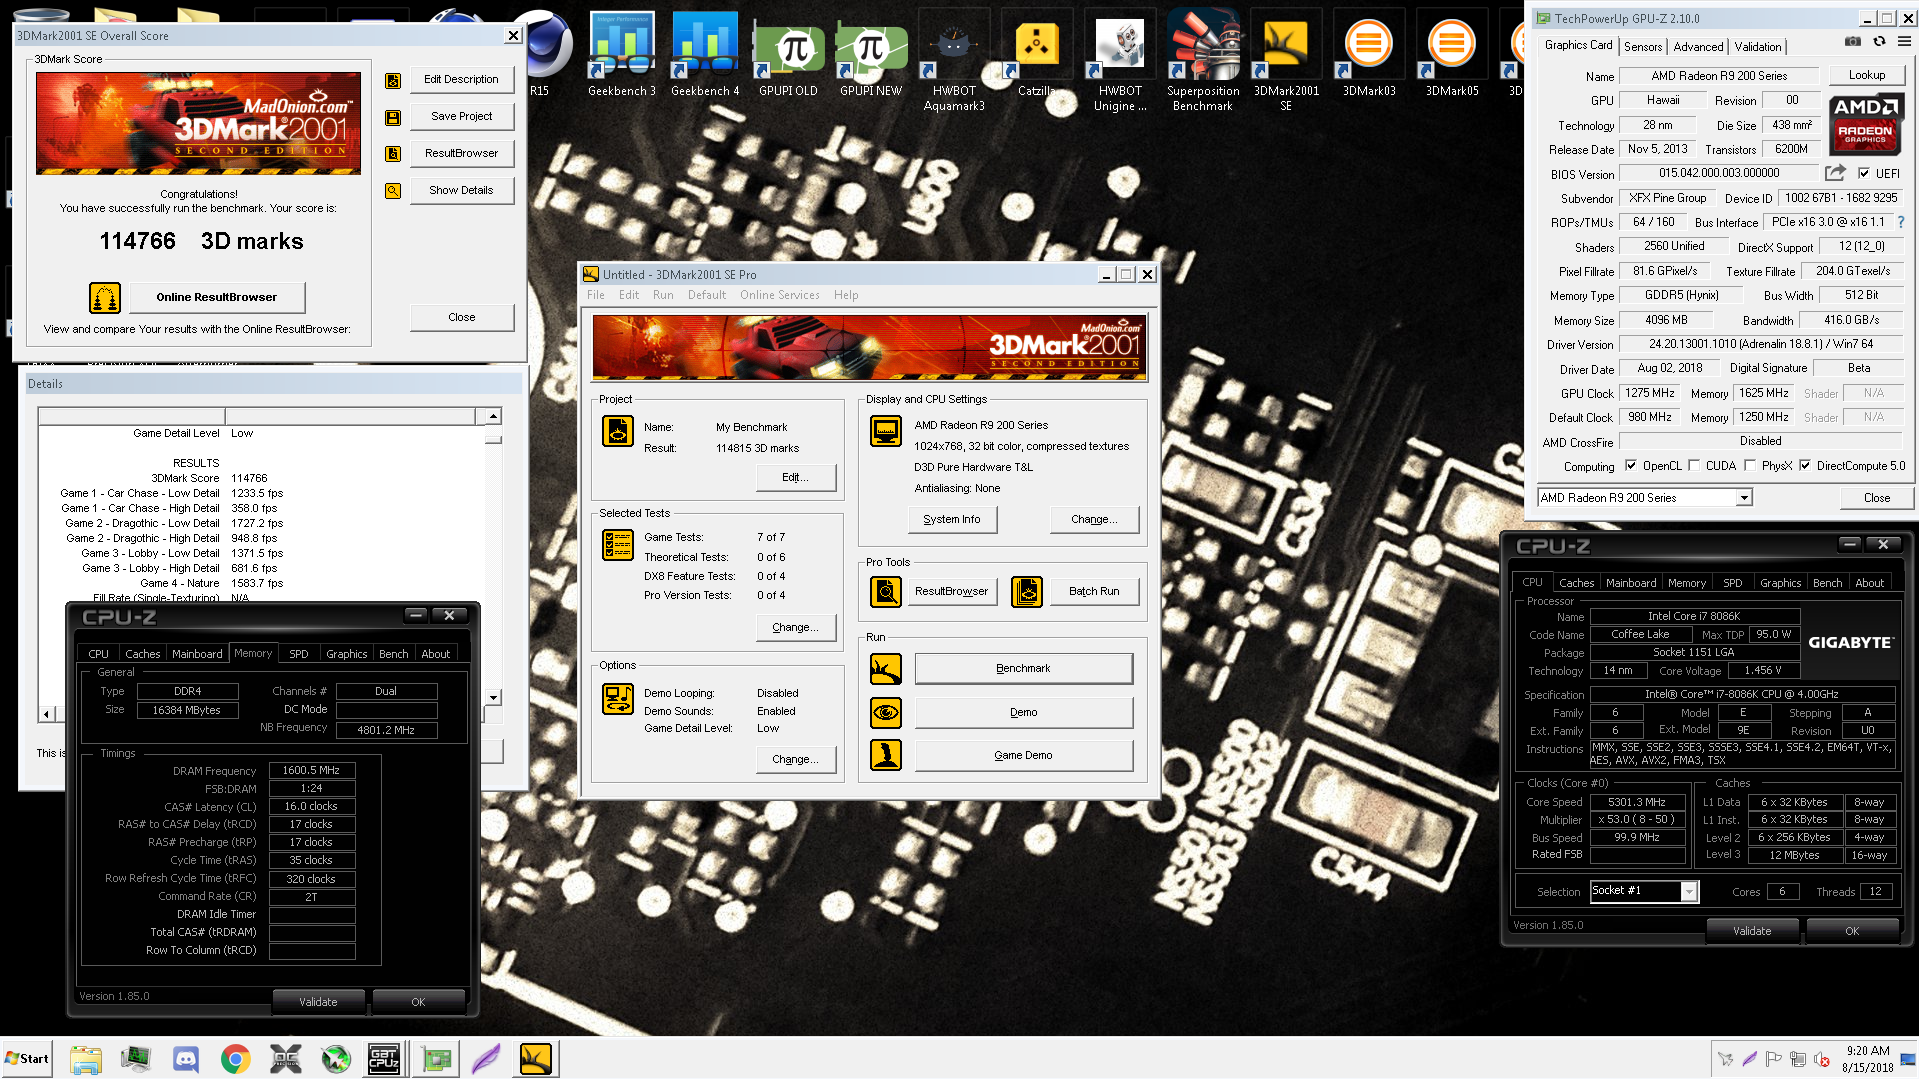Open Catzilla desktop shortcut
Viewport: 1919px width, 1079px height.
pos(1037,55)
